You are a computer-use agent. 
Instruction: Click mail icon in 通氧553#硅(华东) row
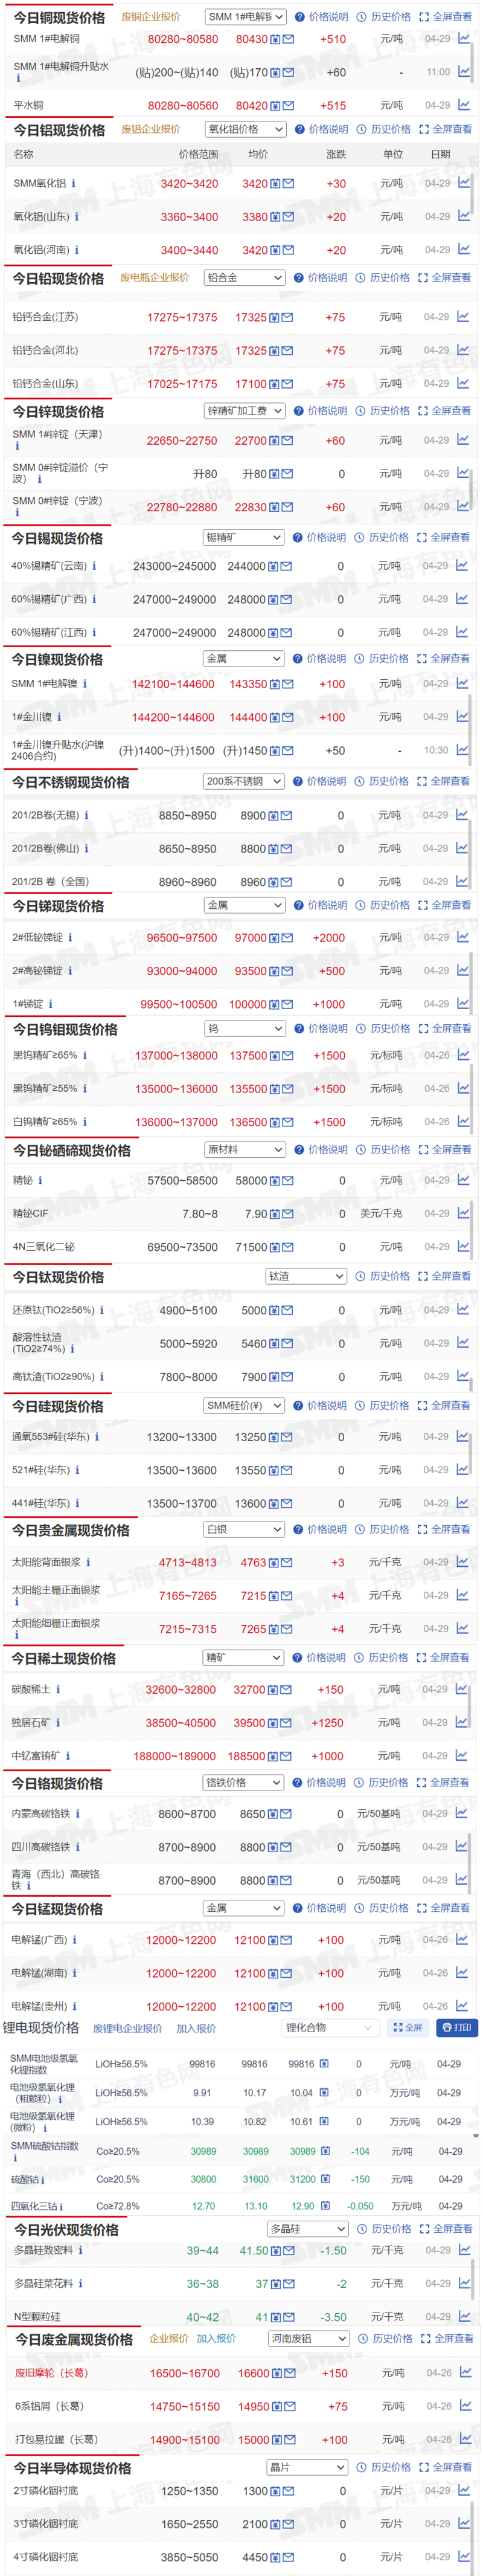[287, 1437]
